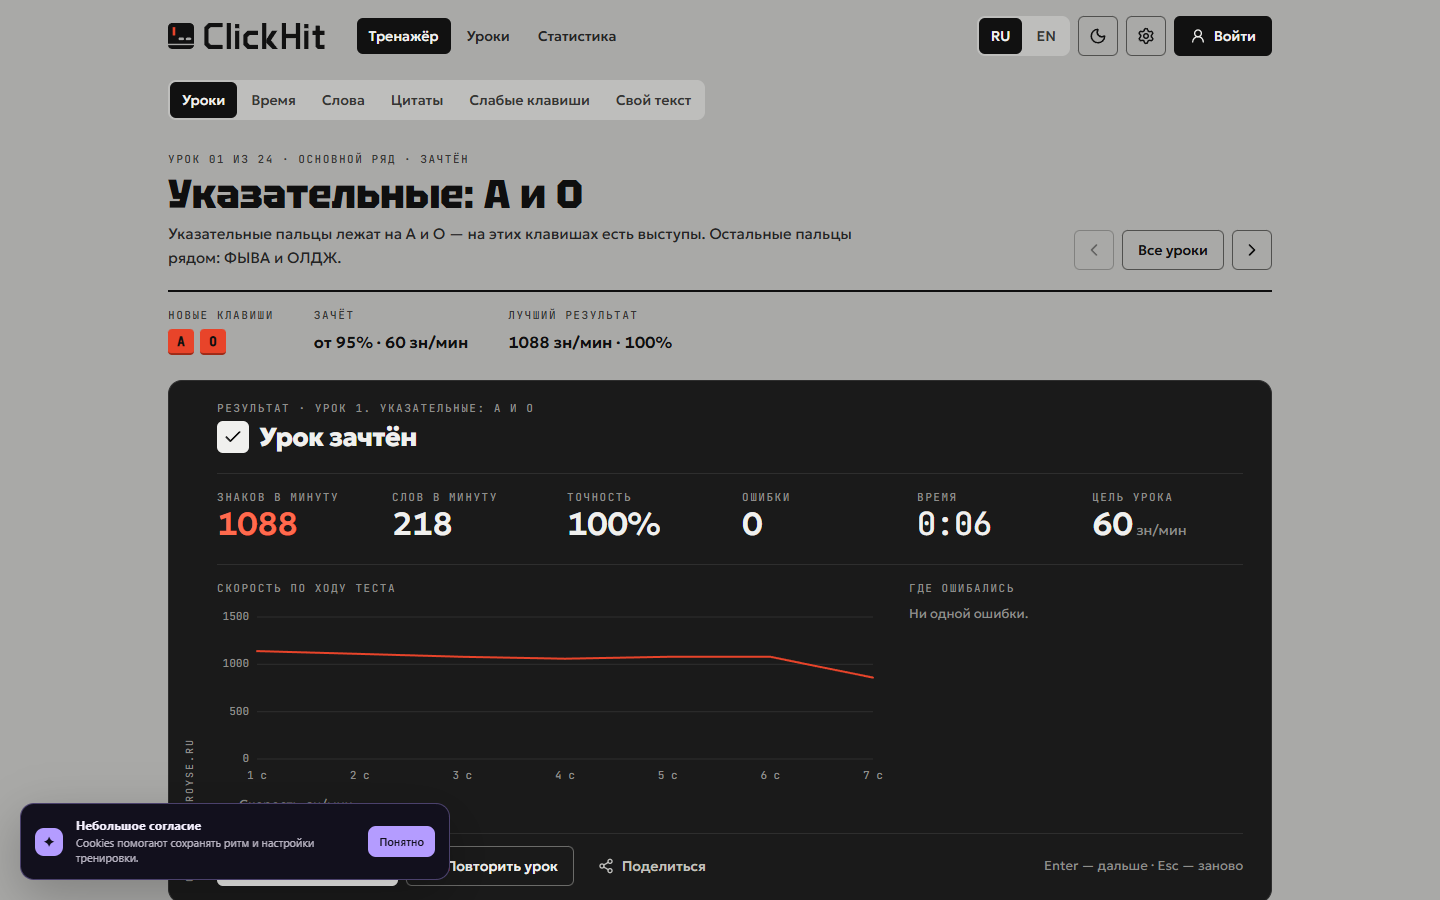Image resolution: width=1440 pixels, height=900 pixels.
Task: Click the lesson passed checkmark icon
Action: 233,437
